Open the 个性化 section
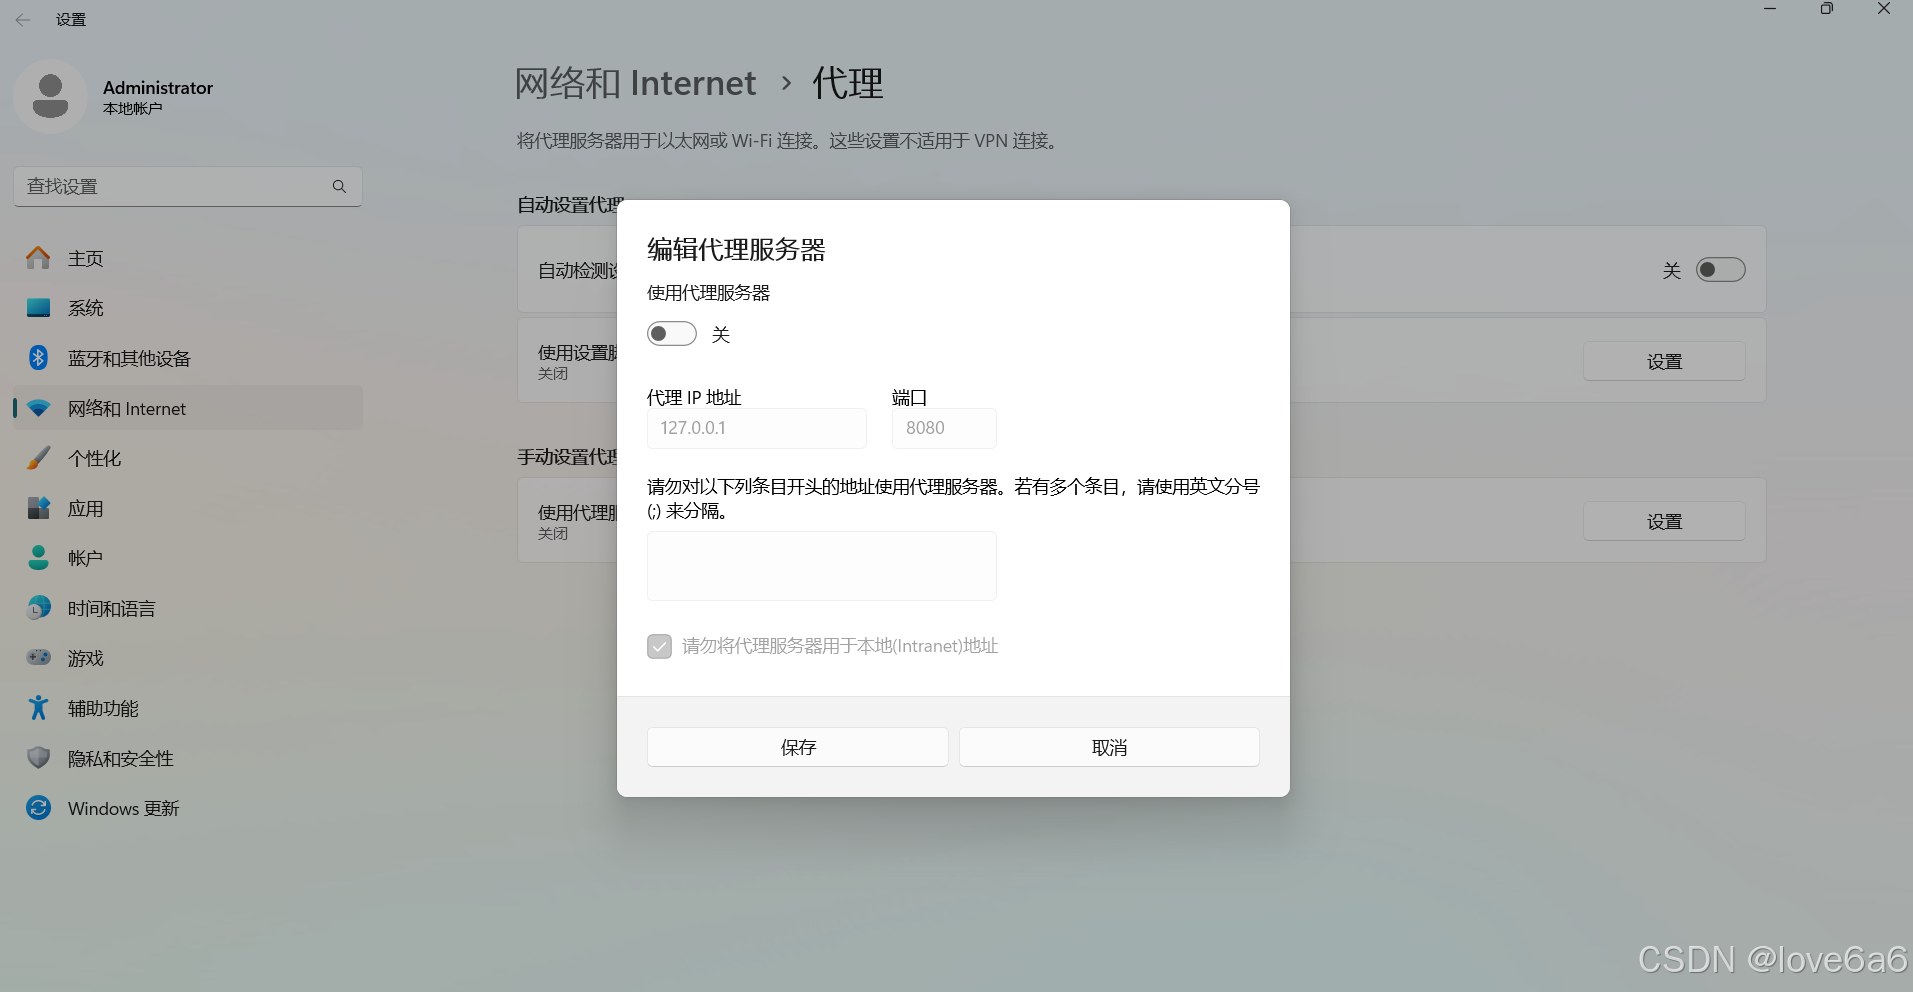The width and height of the screenshot is (1913, 992). 188,458
